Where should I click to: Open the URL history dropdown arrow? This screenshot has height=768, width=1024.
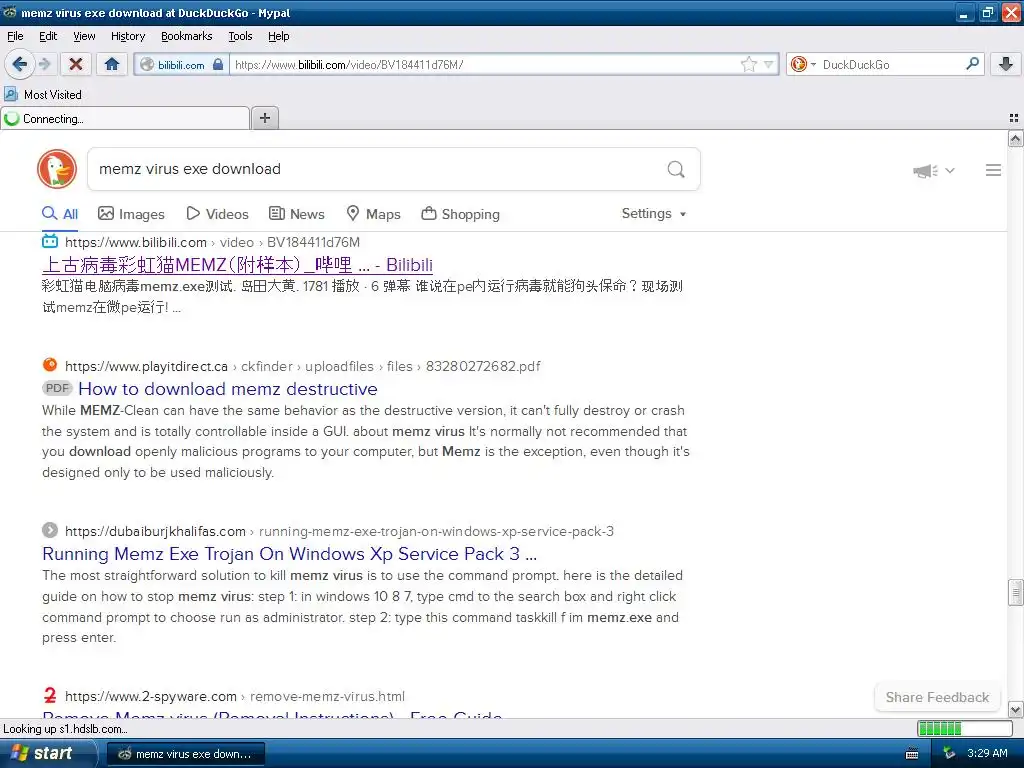[769, 64]
